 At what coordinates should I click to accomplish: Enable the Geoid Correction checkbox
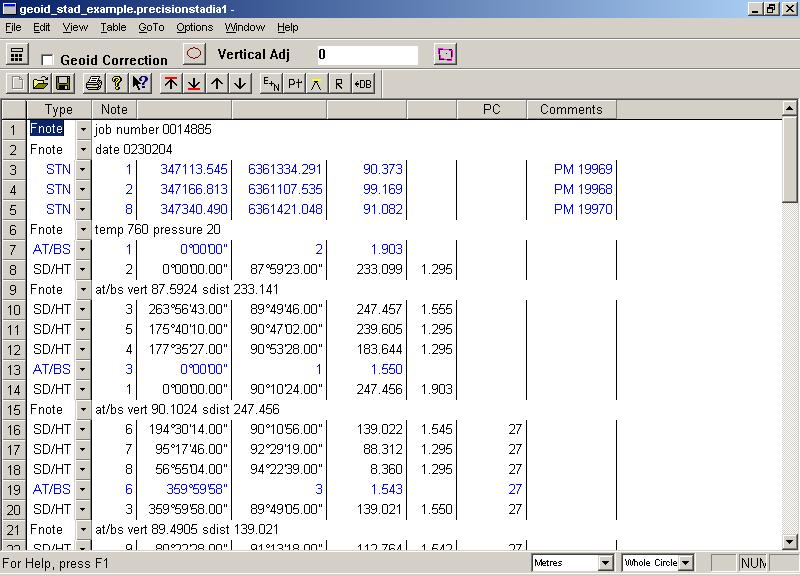(x=48, y=61)
